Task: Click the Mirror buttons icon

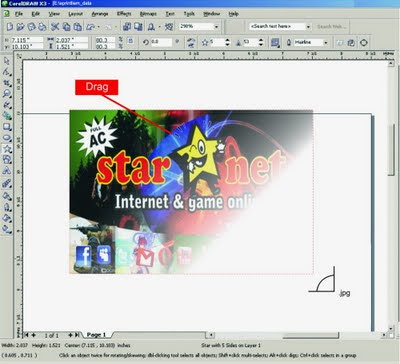Action: tap(191, 42)
